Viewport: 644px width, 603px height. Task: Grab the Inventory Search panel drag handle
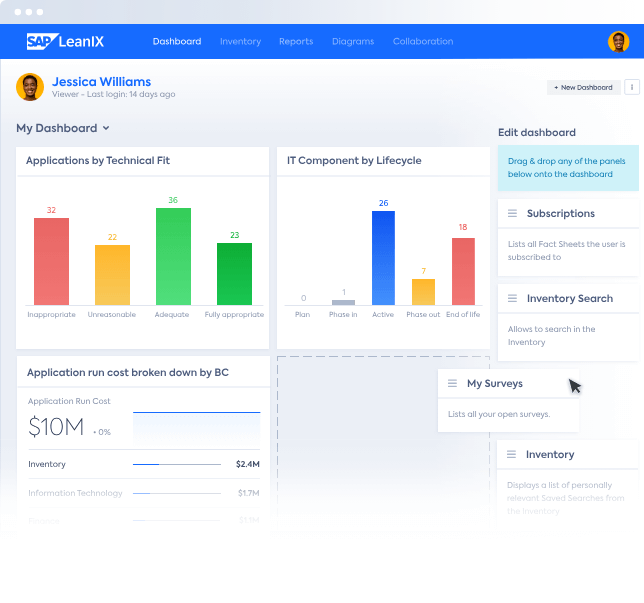[512, 298]
